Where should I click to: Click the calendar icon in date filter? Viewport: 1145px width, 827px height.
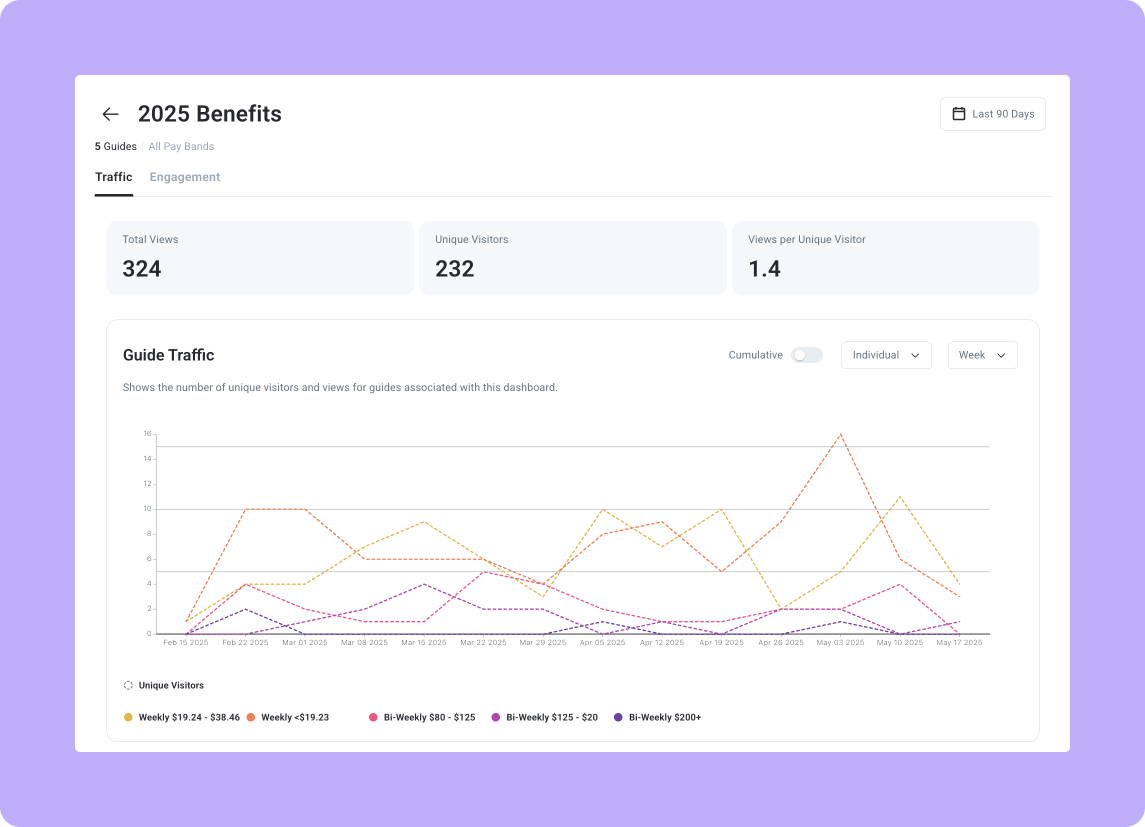pyautogui.click(x=958, y=114)
